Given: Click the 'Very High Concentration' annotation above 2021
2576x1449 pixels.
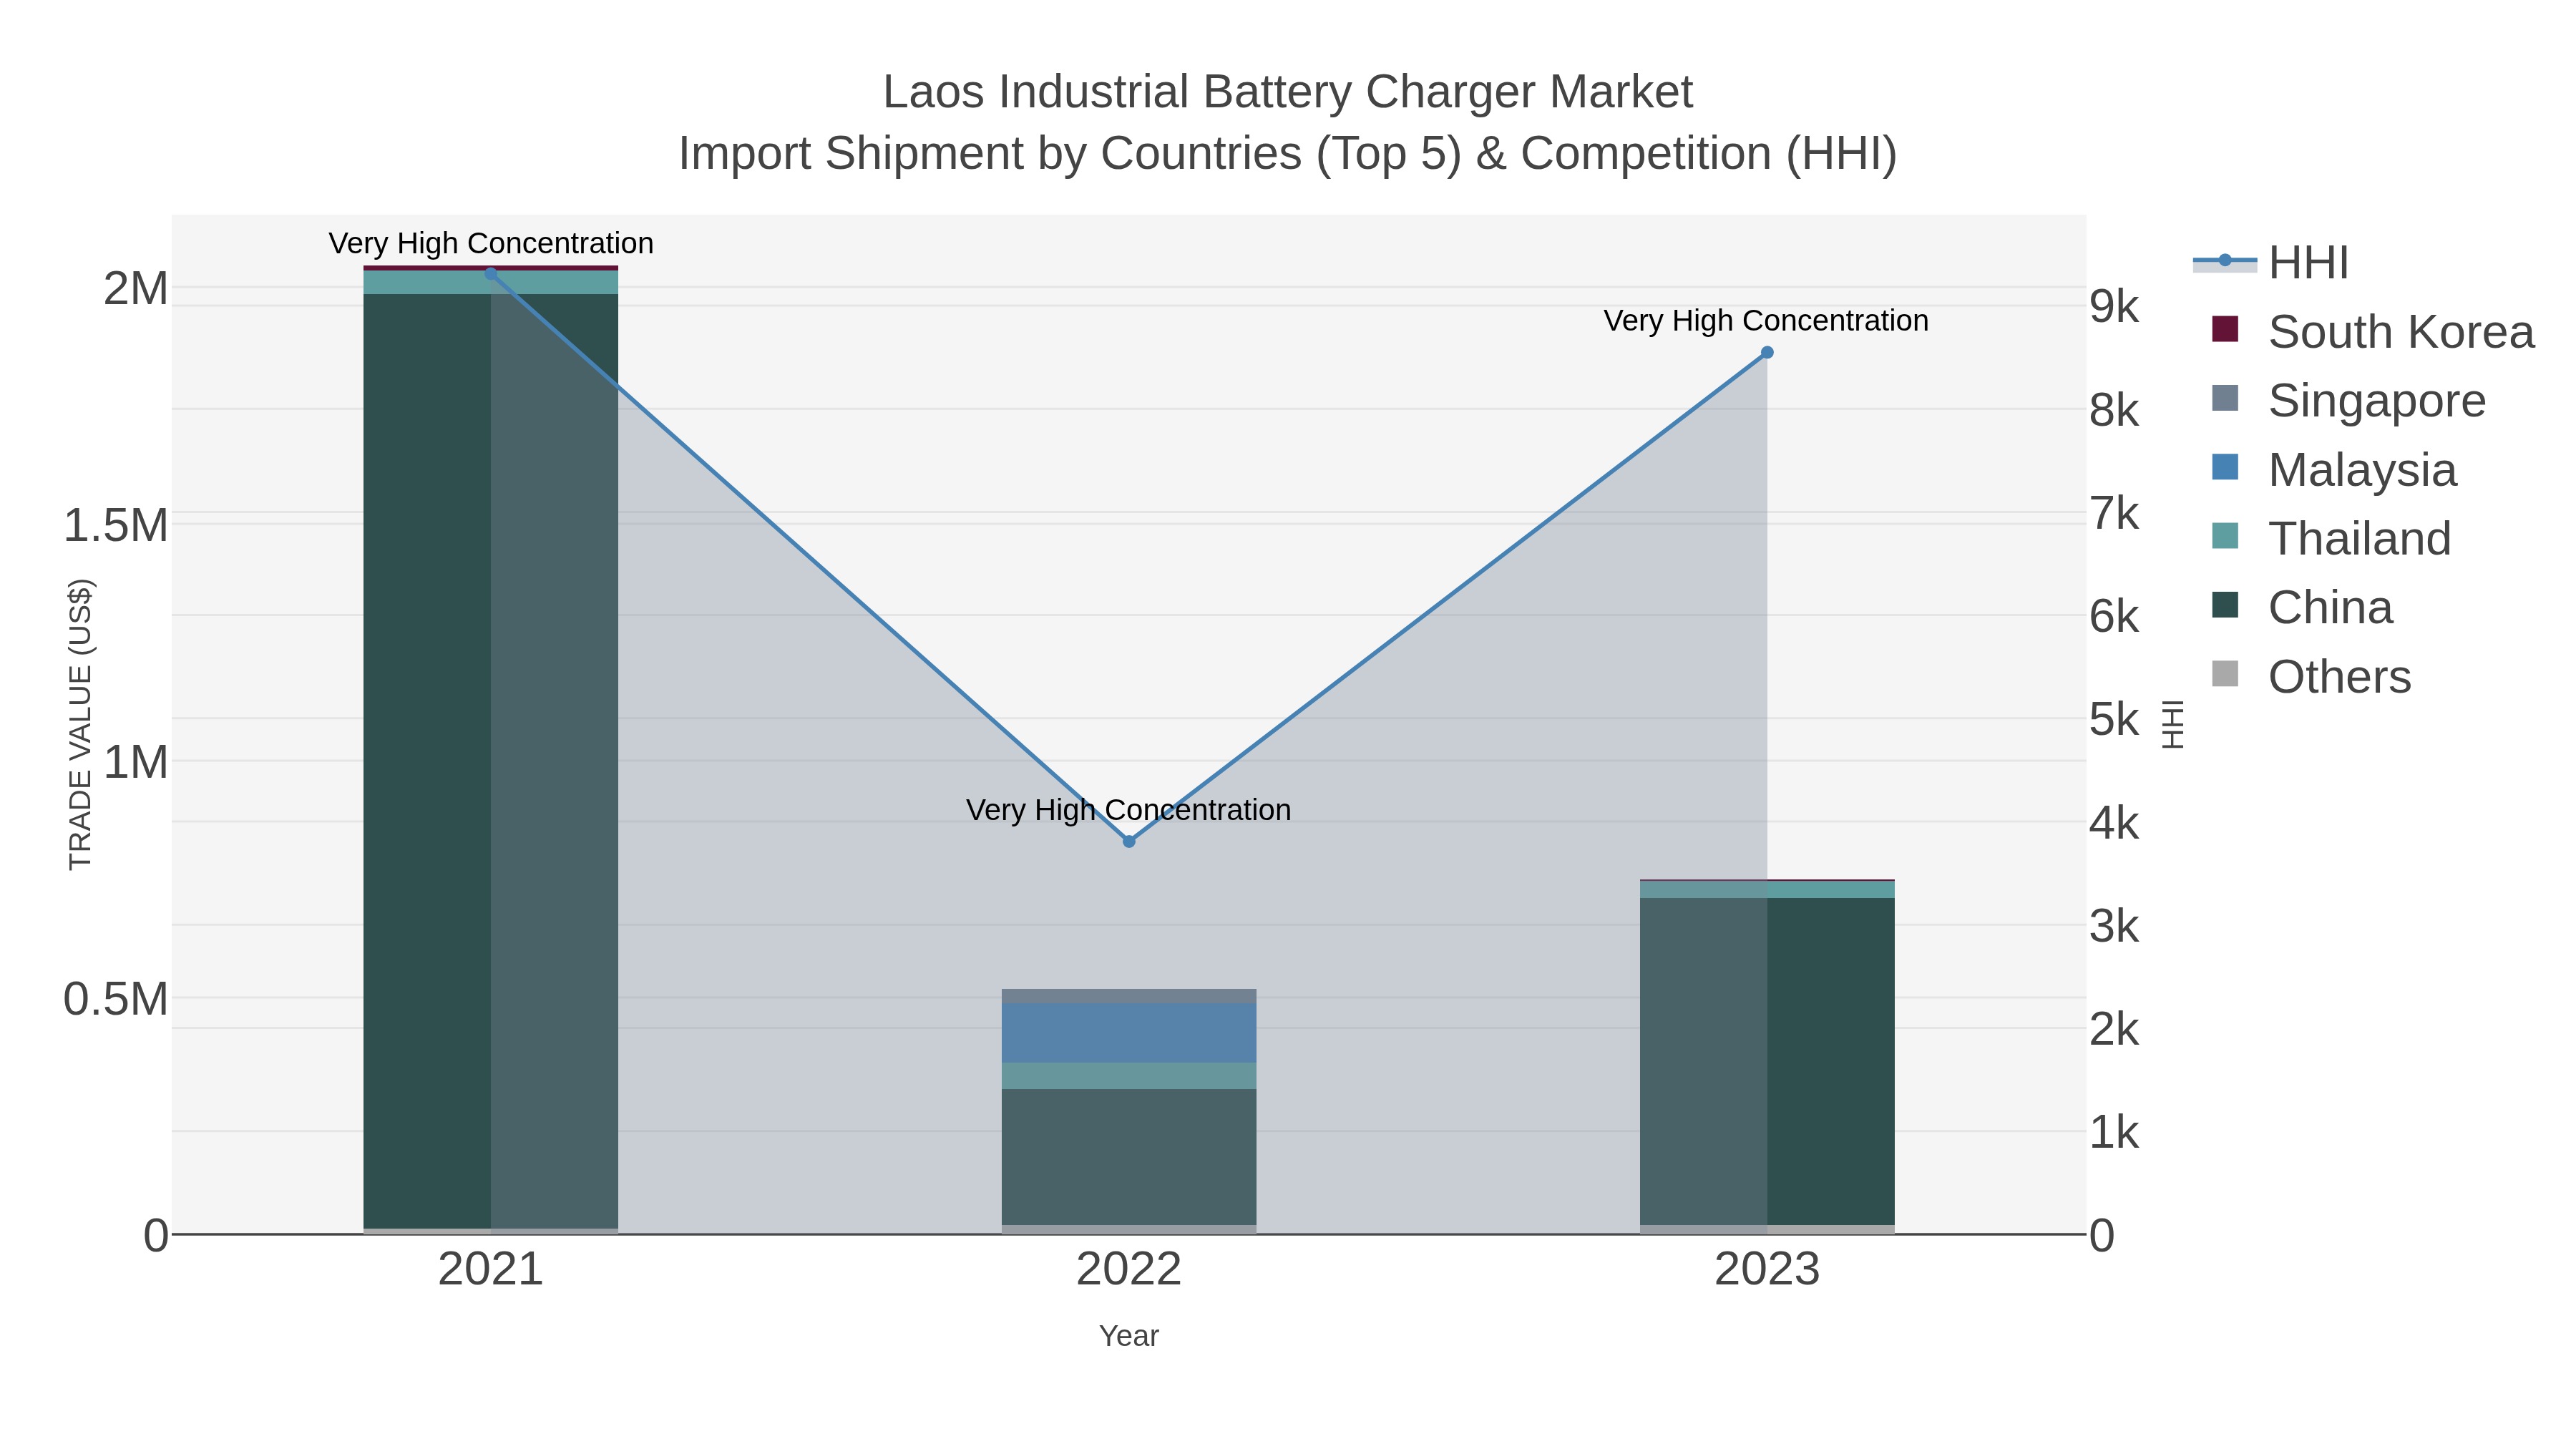Looking at the screenshot, I should pyautogui.click(x=491, y=244).
